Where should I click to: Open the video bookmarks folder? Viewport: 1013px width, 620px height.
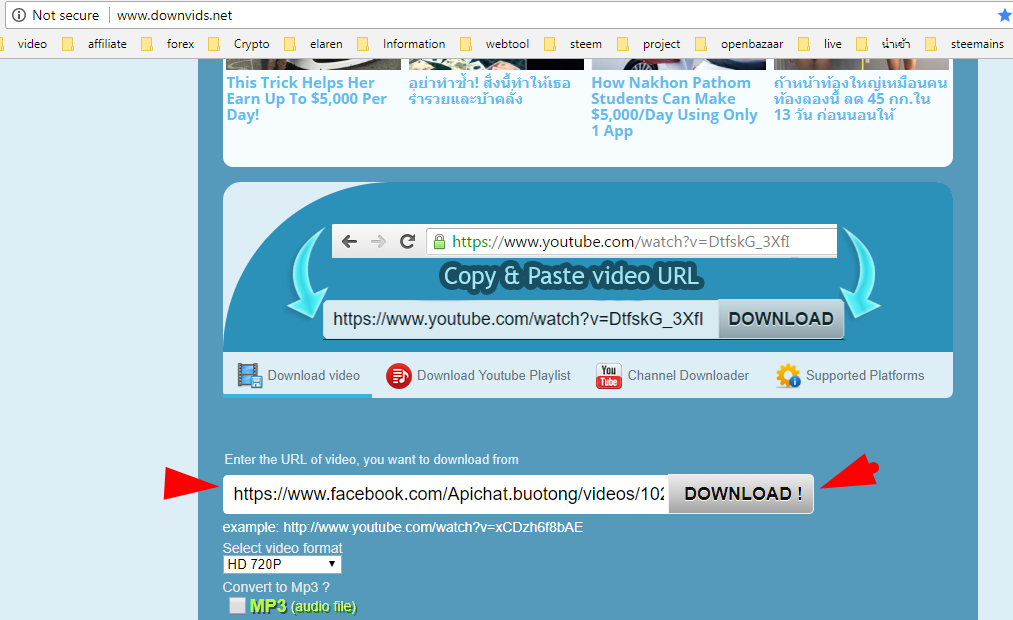click(x=25, y=44)
